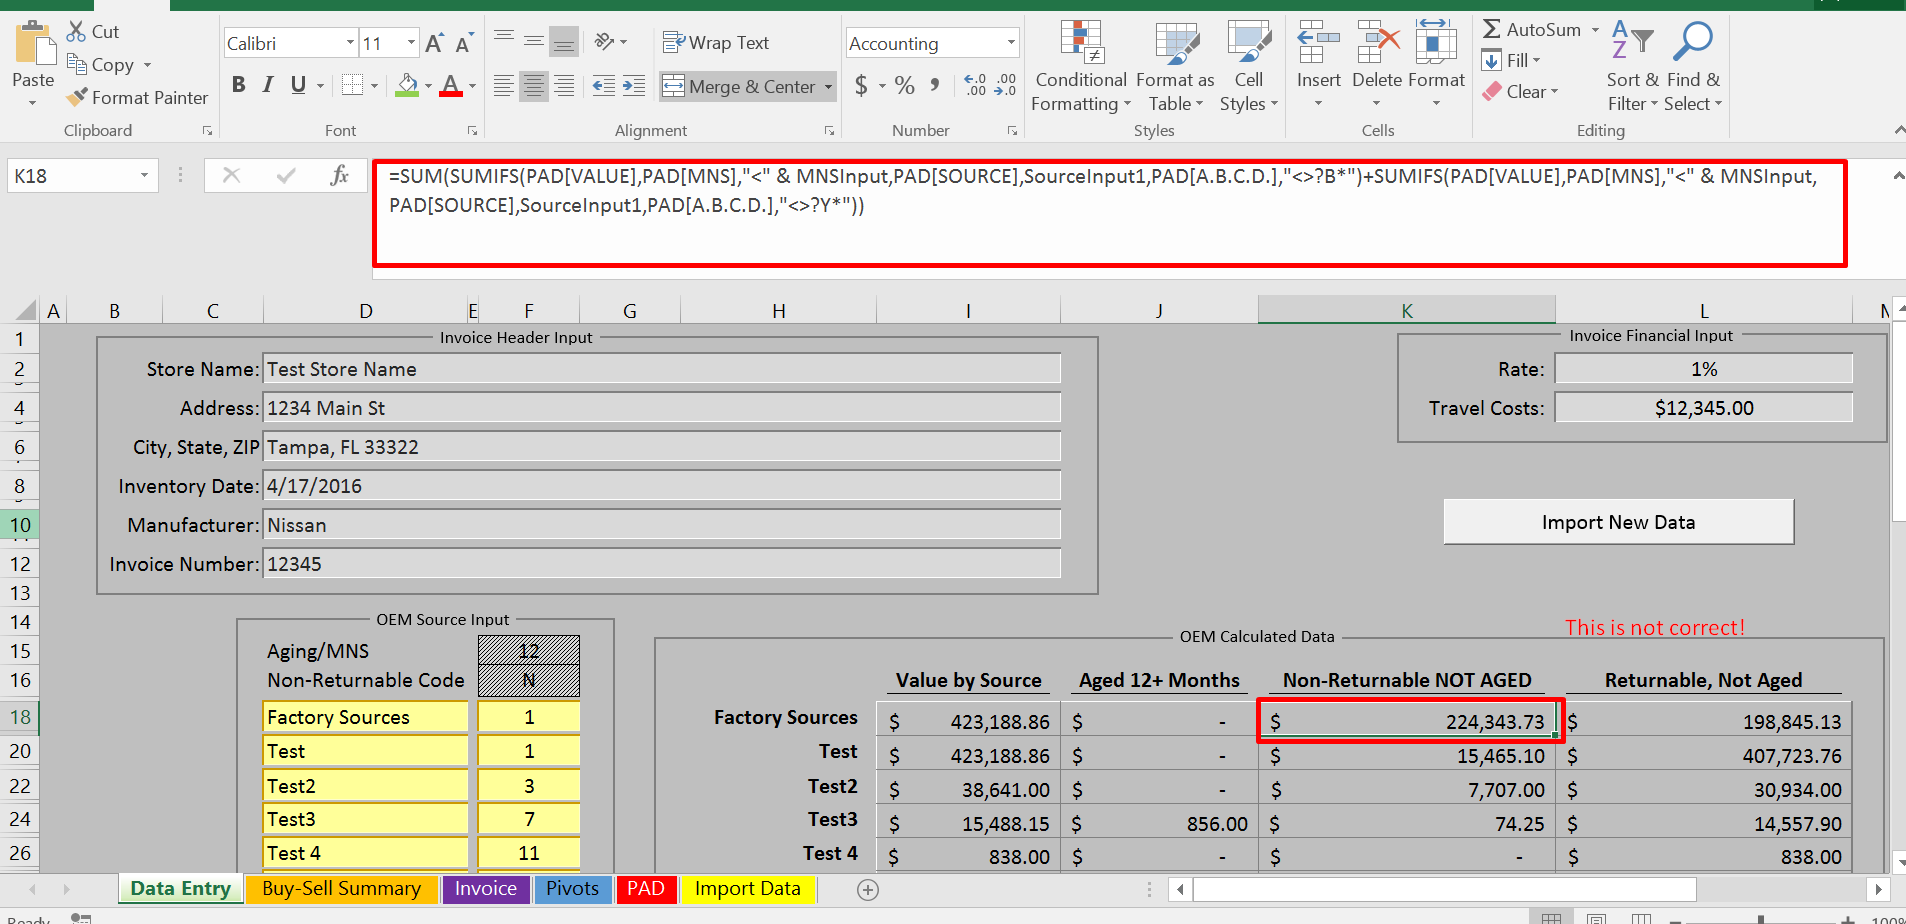The image size is (1906, 924).
Task: Open Conditional Formatting menu
Action: (x=1080, y=66)
